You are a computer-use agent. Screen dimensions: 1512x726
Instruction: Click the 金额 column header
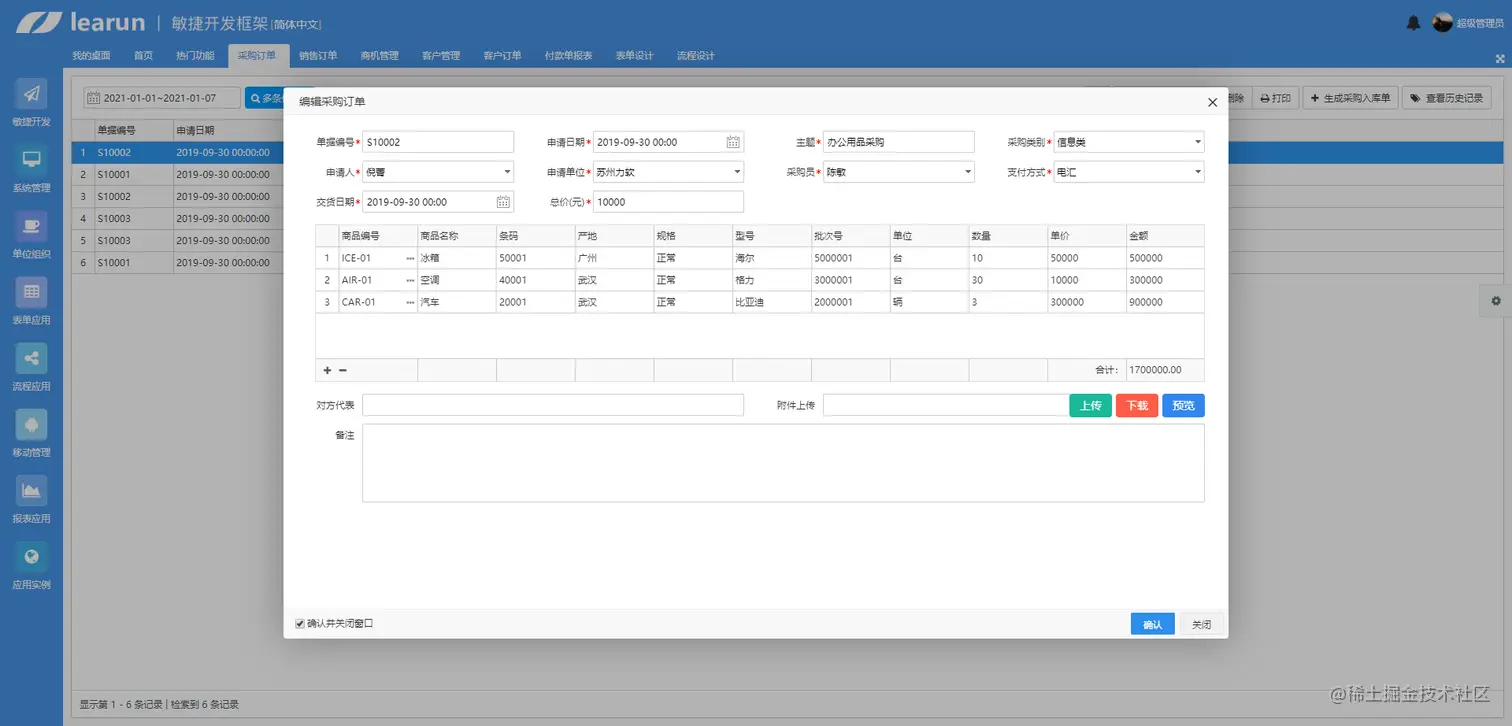(x=1165, y=236)
